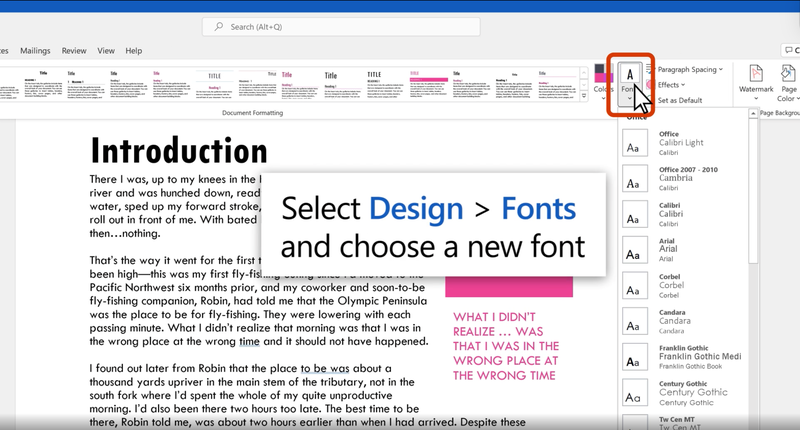Click the Watermark button
The width and height of the screenshot is (800, 430).
[756, 83]
